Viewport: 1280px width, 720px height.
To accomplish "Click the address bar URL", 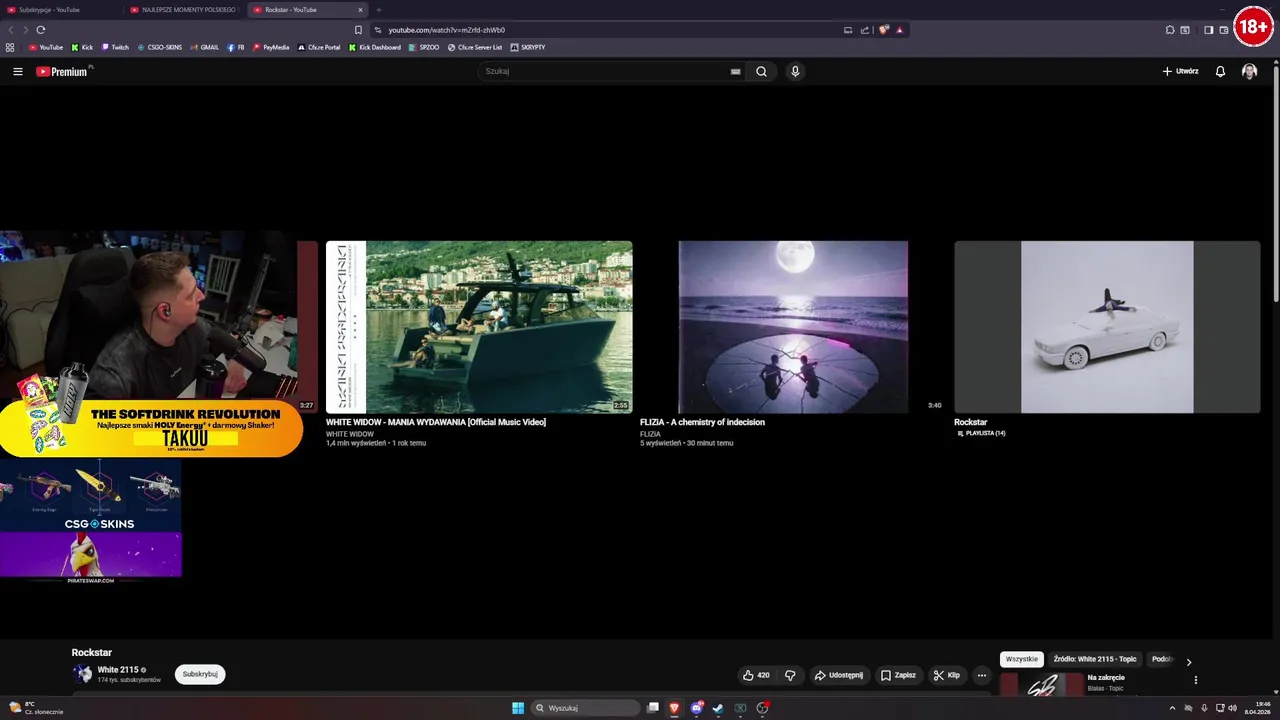I will point(447,30).
